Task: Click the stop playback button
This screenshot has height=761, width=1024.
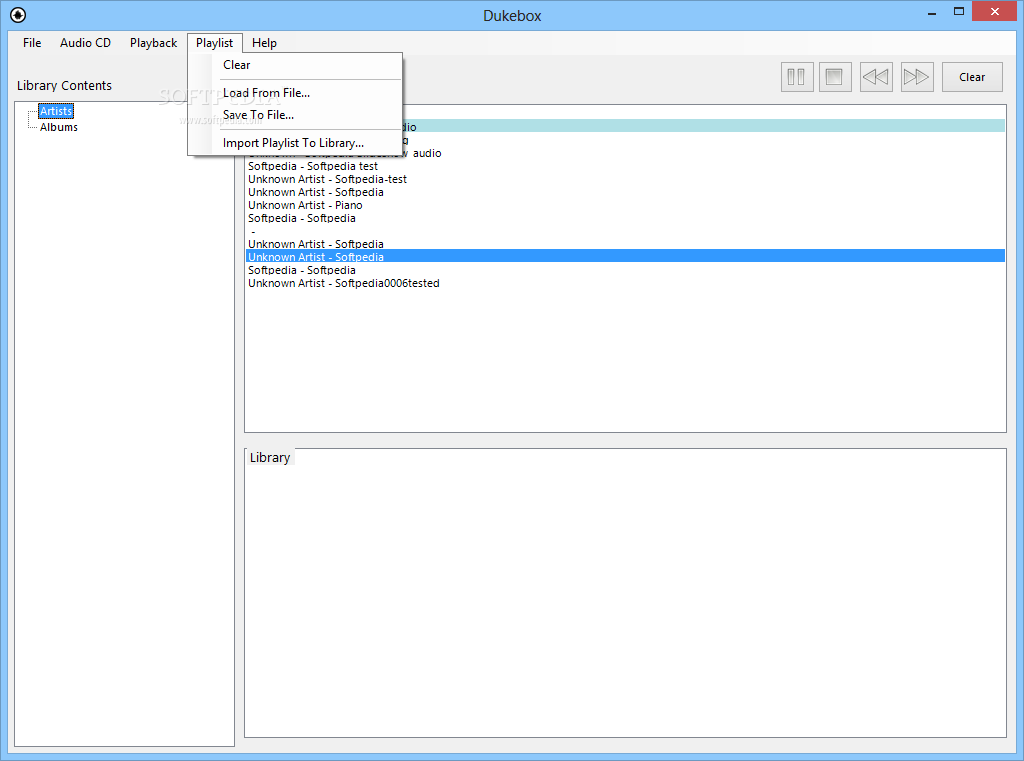Action: click(835, 77)
